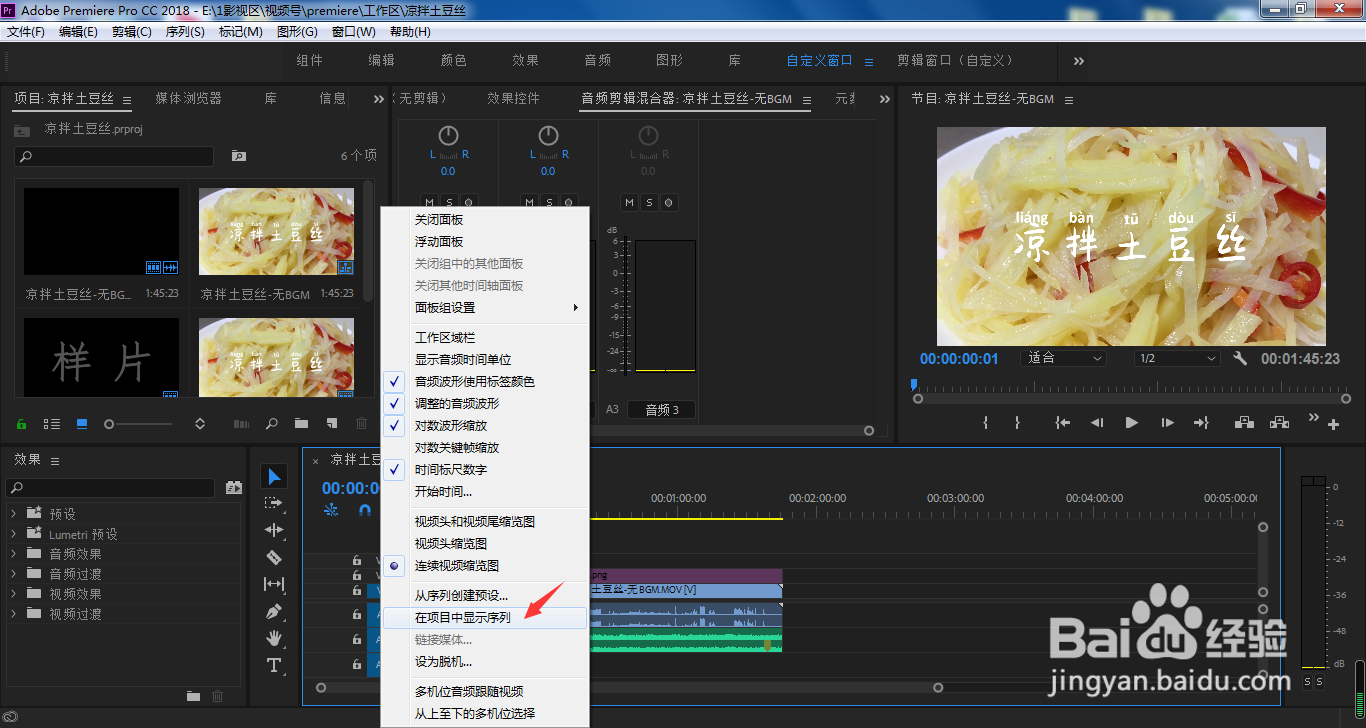This screenshot has width=1366, height=728.
Task: Choose 关闭面板 from context menu
Action: pyautogui.click(x=485, y=219)
